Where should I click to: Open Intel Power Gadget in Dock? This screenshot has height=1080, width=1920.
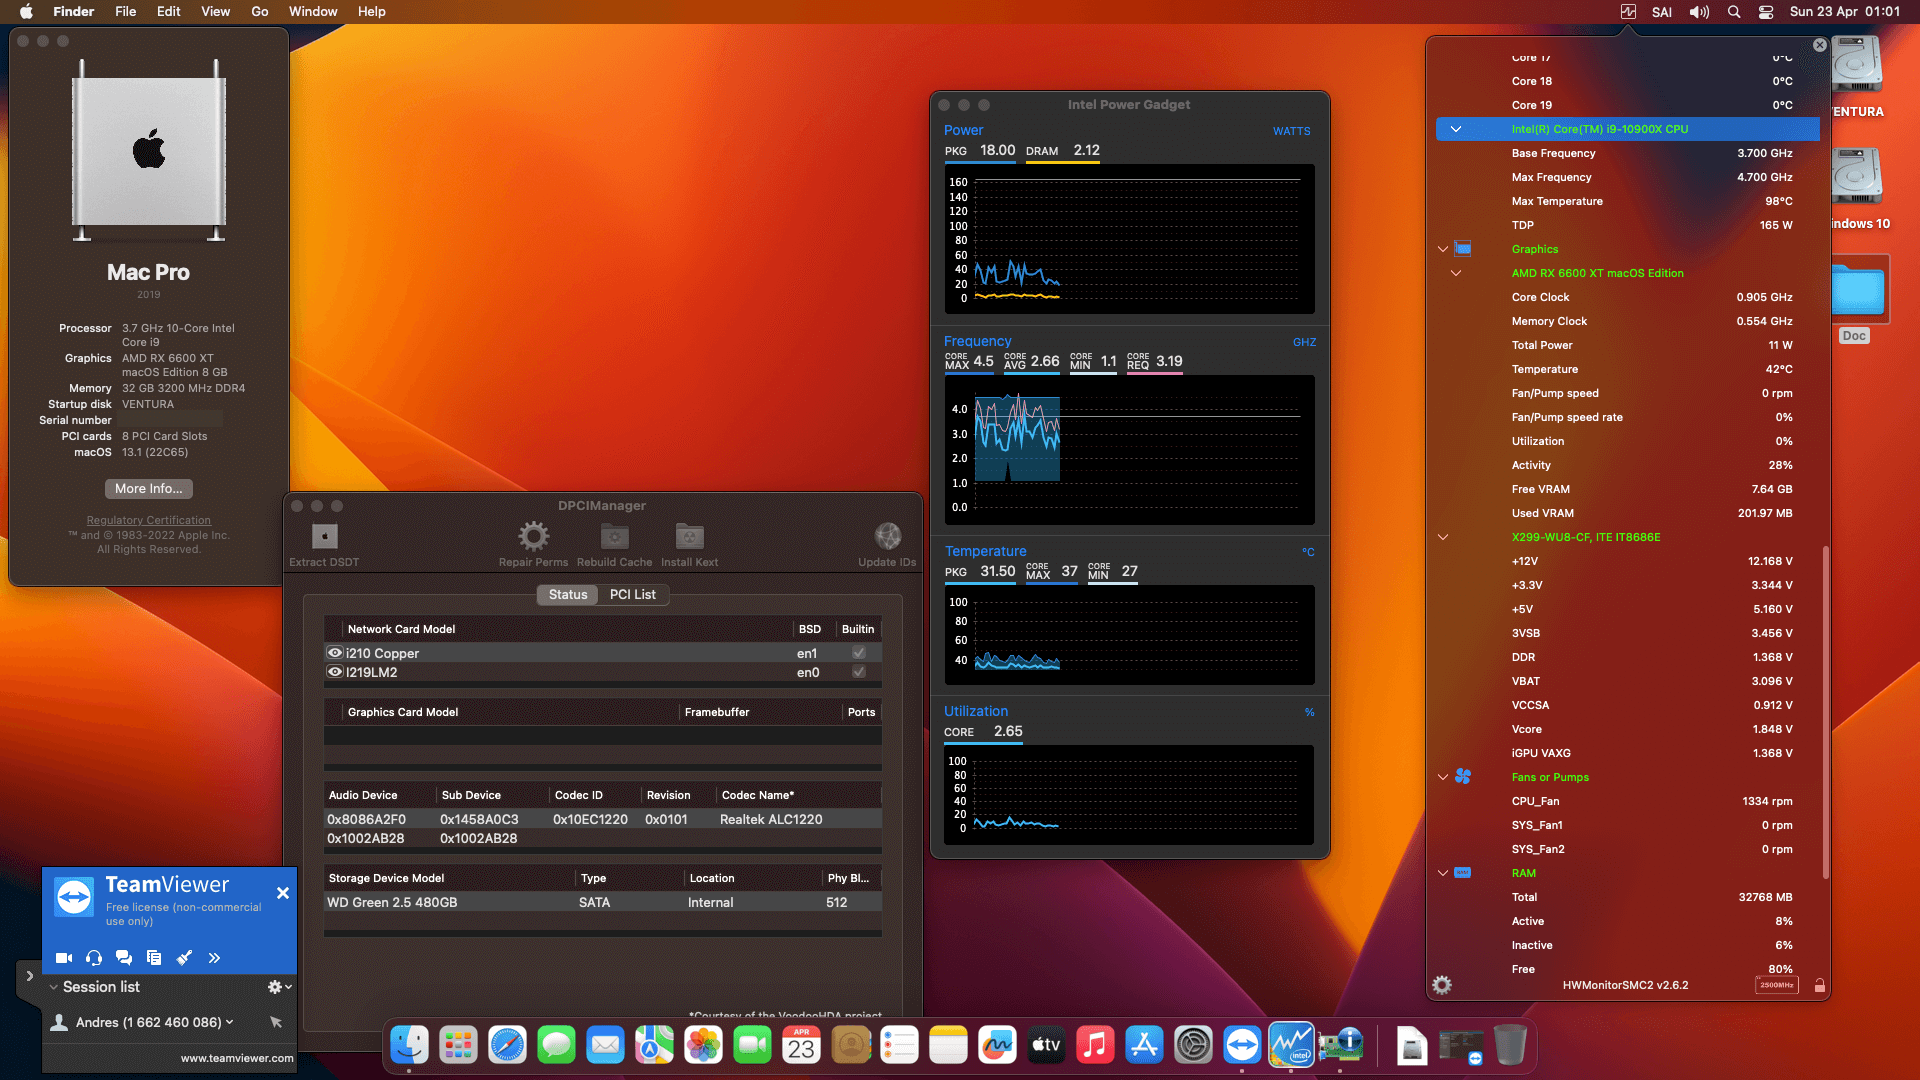coord(1291,1046)
